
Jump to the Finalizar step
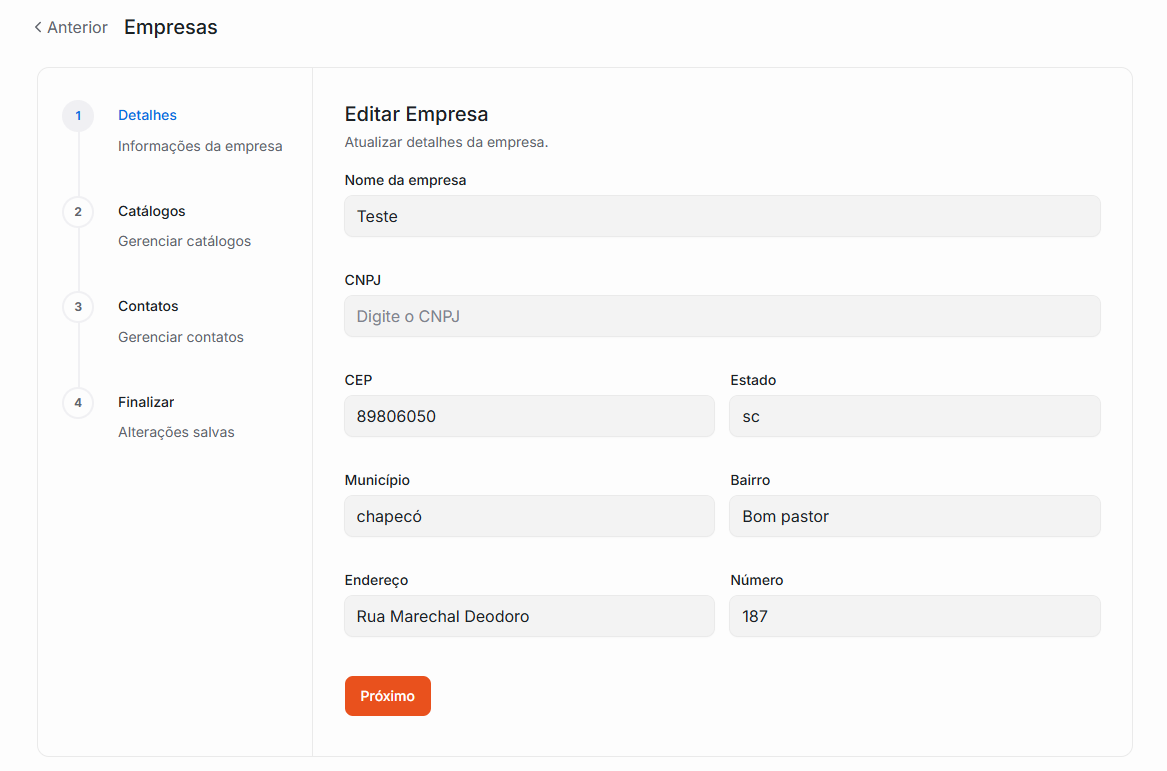click(x=146, y=402)
